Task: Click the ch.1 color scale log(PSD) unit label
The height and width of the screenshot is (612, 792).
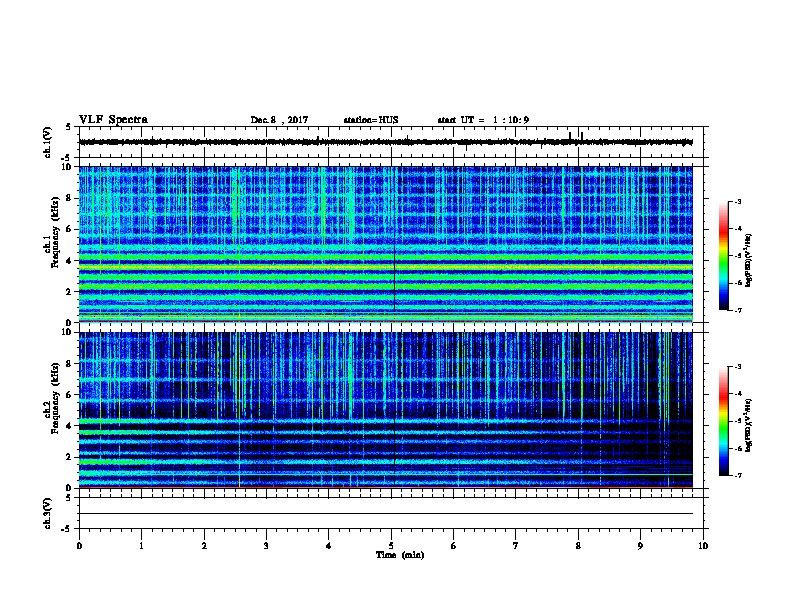Action: coord(749,260)
